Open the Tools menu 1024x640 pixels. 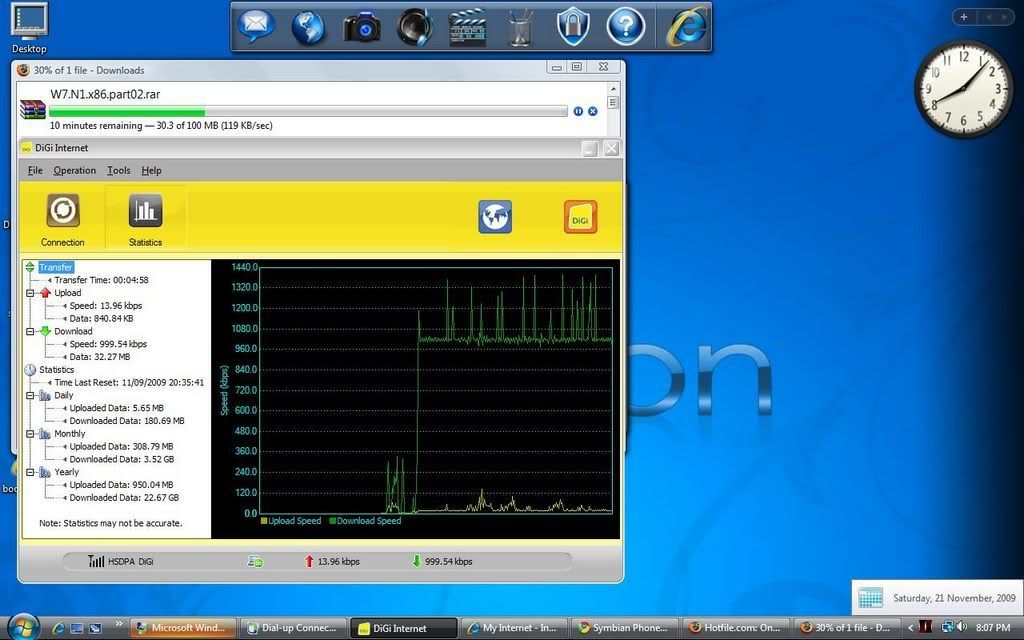[118, 170]
